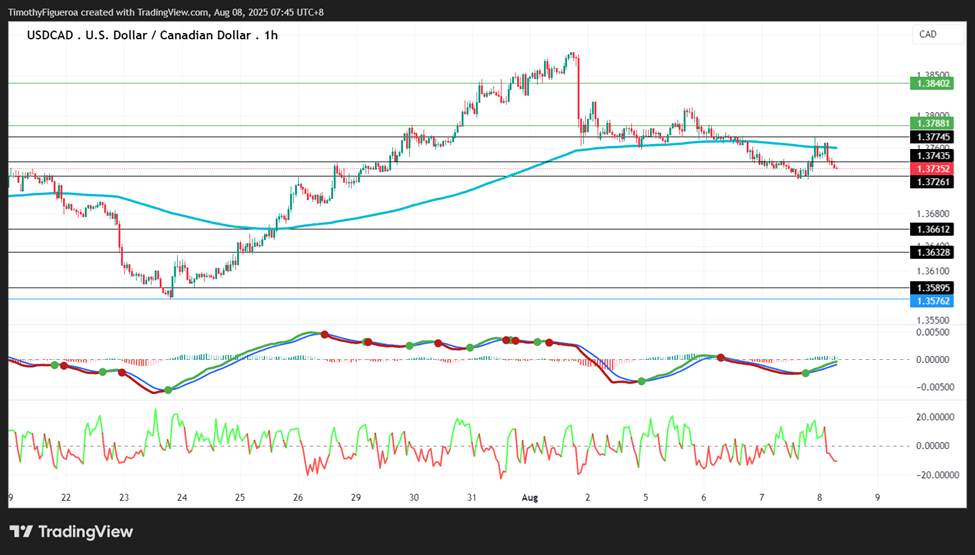Image resolution: width=975 pixels, height=555 pixels.
Task: Click the TradingView logo
Action: click(72, 532)
